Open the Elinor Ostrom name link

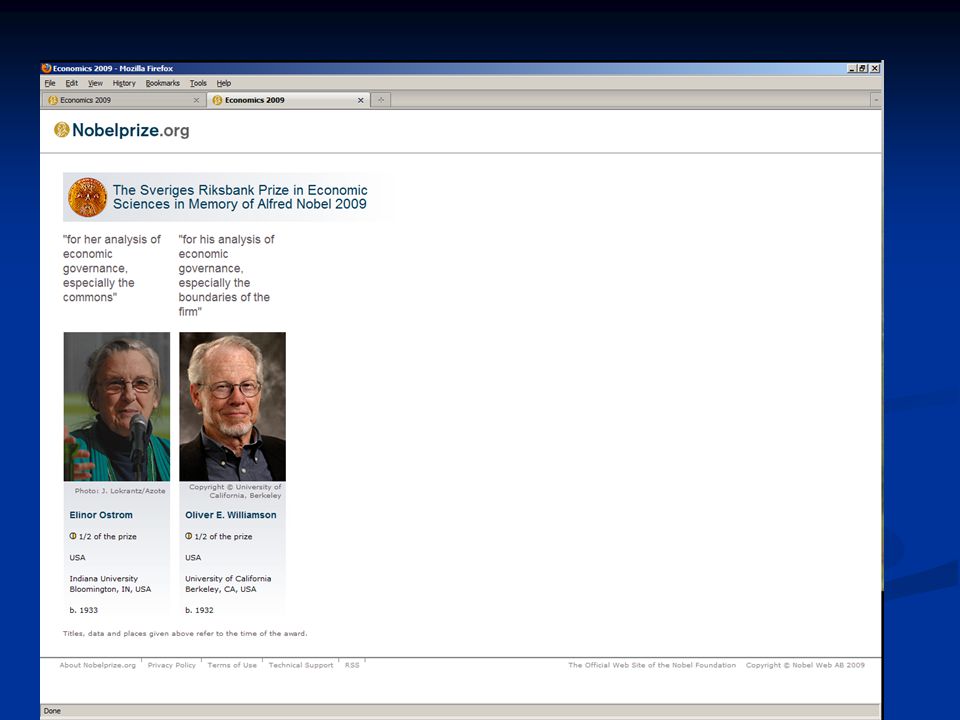pos(101,515)
